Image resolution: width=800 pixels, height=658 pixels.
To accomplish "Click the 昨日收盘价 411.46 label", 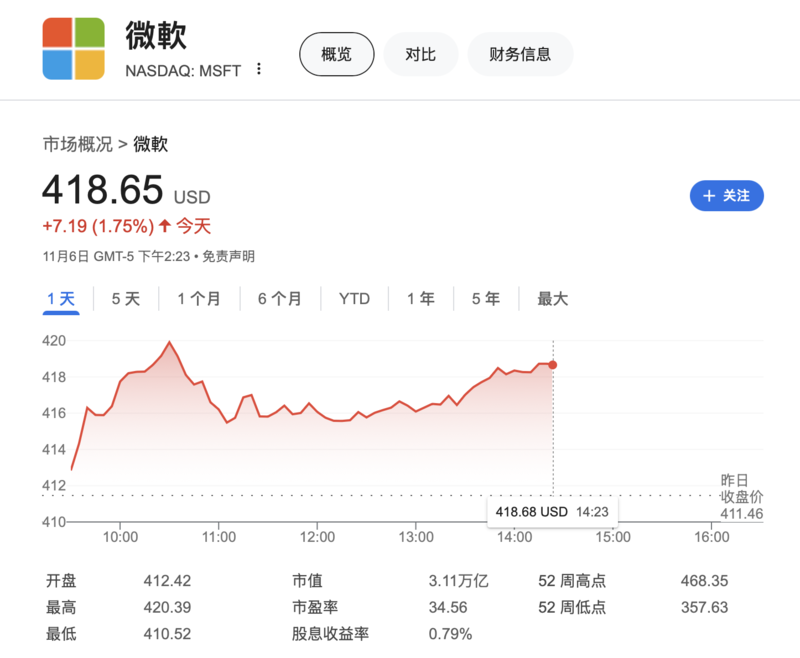I will [x=741, y=497].
